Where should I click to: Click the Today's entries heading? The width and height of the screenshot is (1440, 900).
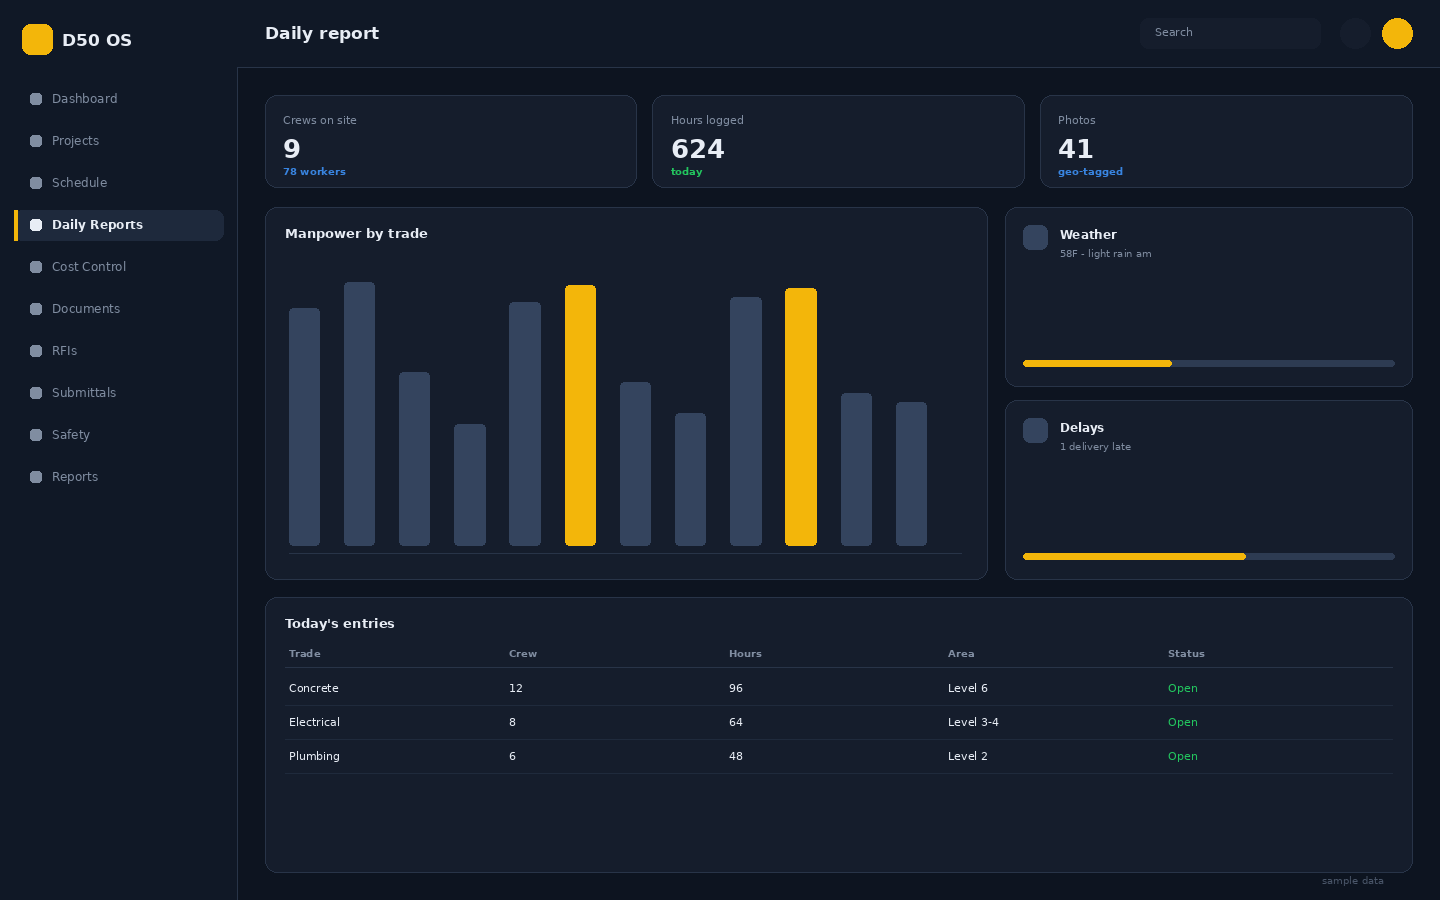coord(340,624)
